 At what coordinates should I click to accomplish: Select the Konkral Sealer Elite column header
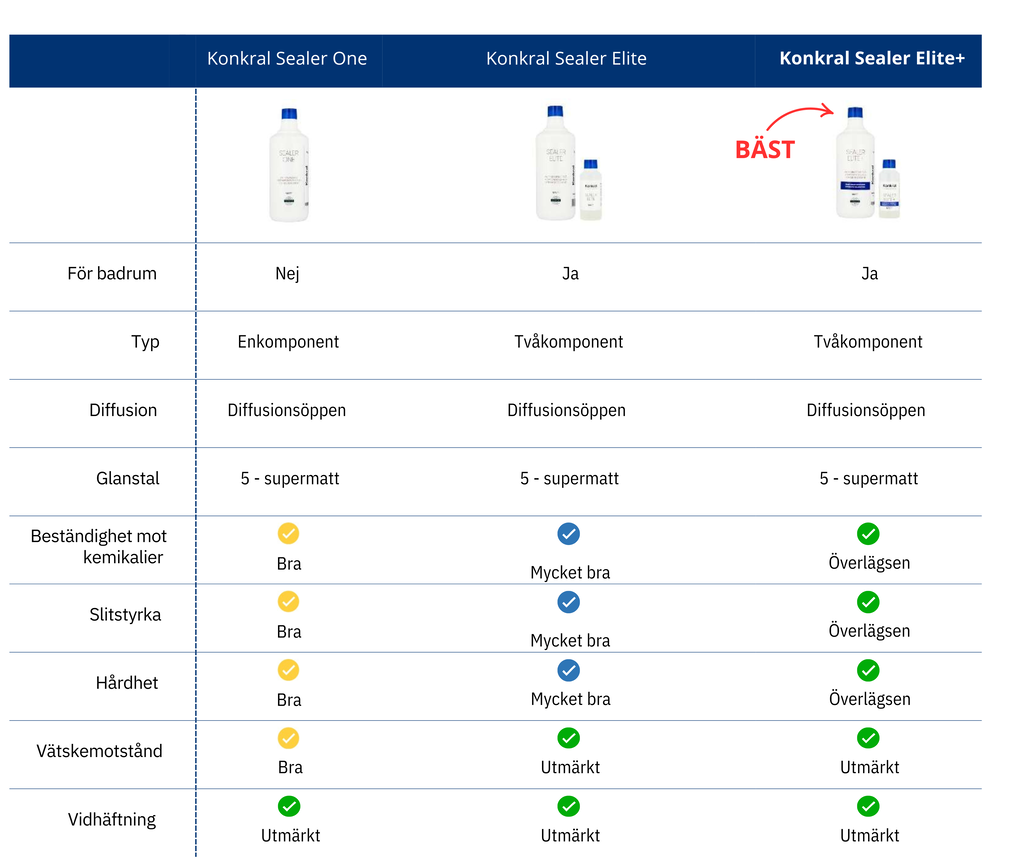click(566, 59)
